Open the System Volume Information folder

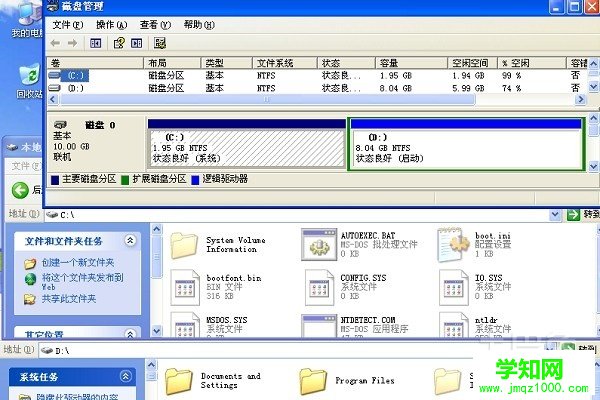pyautogui.click(x=184, y=245)
